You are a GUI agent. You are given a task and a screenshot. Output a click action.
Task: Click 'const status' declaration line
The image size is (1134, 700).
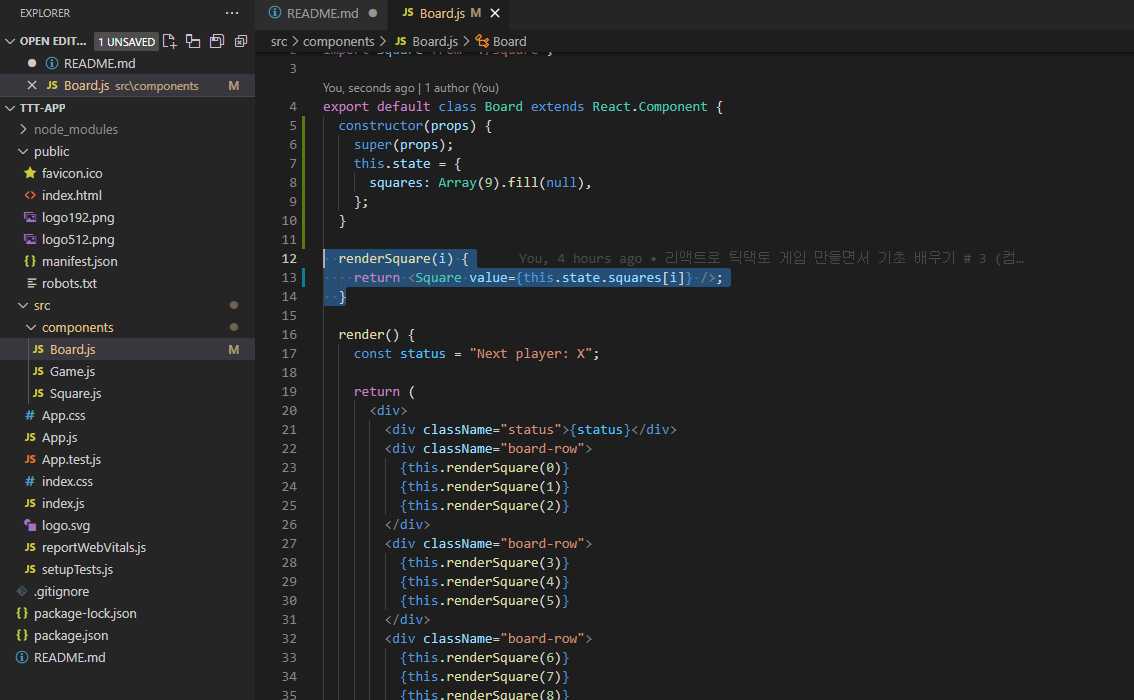(476, 354)
